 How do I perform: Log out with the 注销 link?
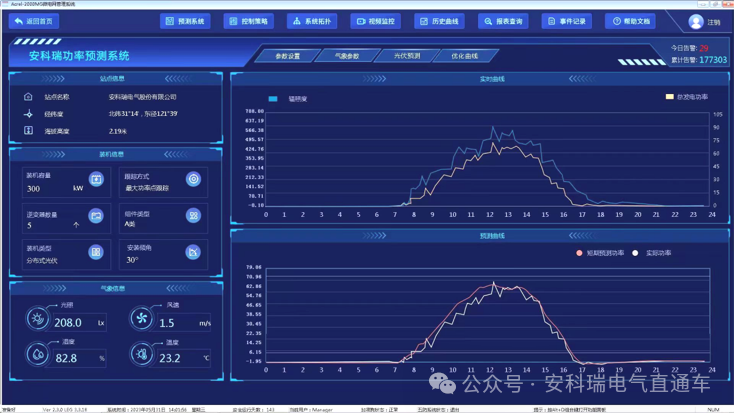[x=714, y=22]
